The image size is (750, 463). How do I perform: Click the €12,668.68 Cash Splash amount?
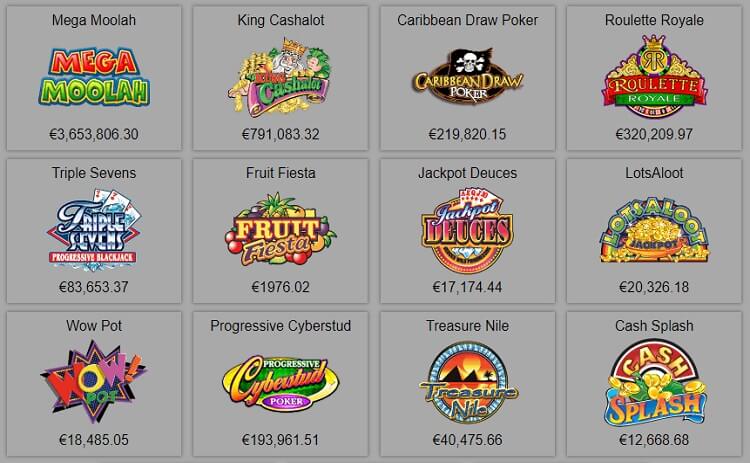654,440
